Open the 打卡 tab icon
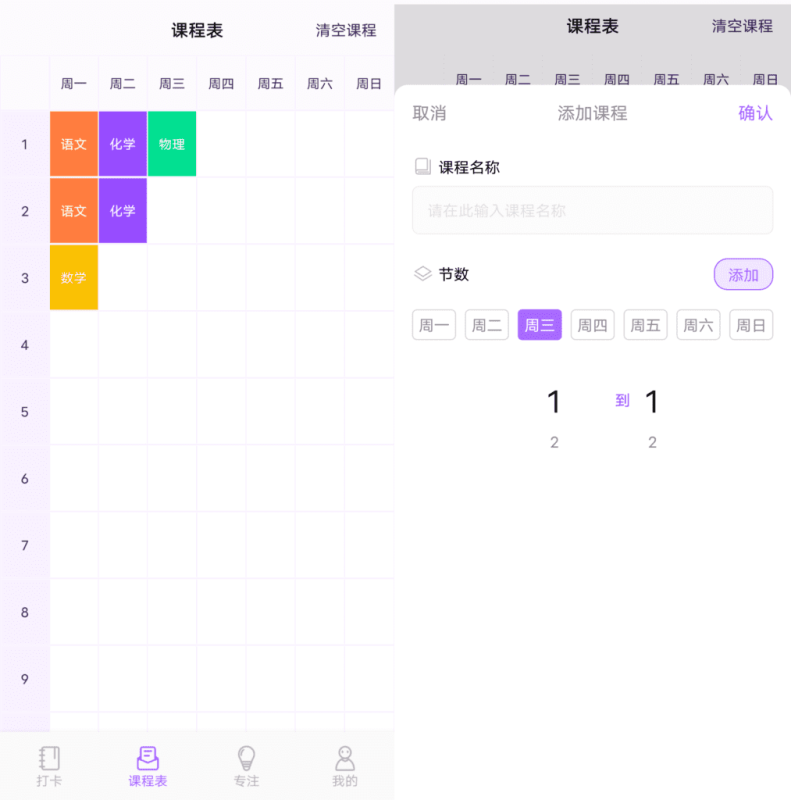Image resolution: width=791 pixels, height=800 pixels. pos(49,759)
